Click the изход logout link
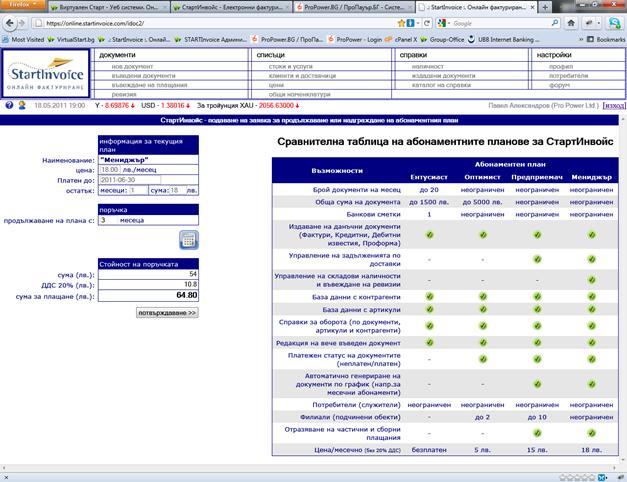The height and width of the screenshot is (482, 627). click(614, 106)
